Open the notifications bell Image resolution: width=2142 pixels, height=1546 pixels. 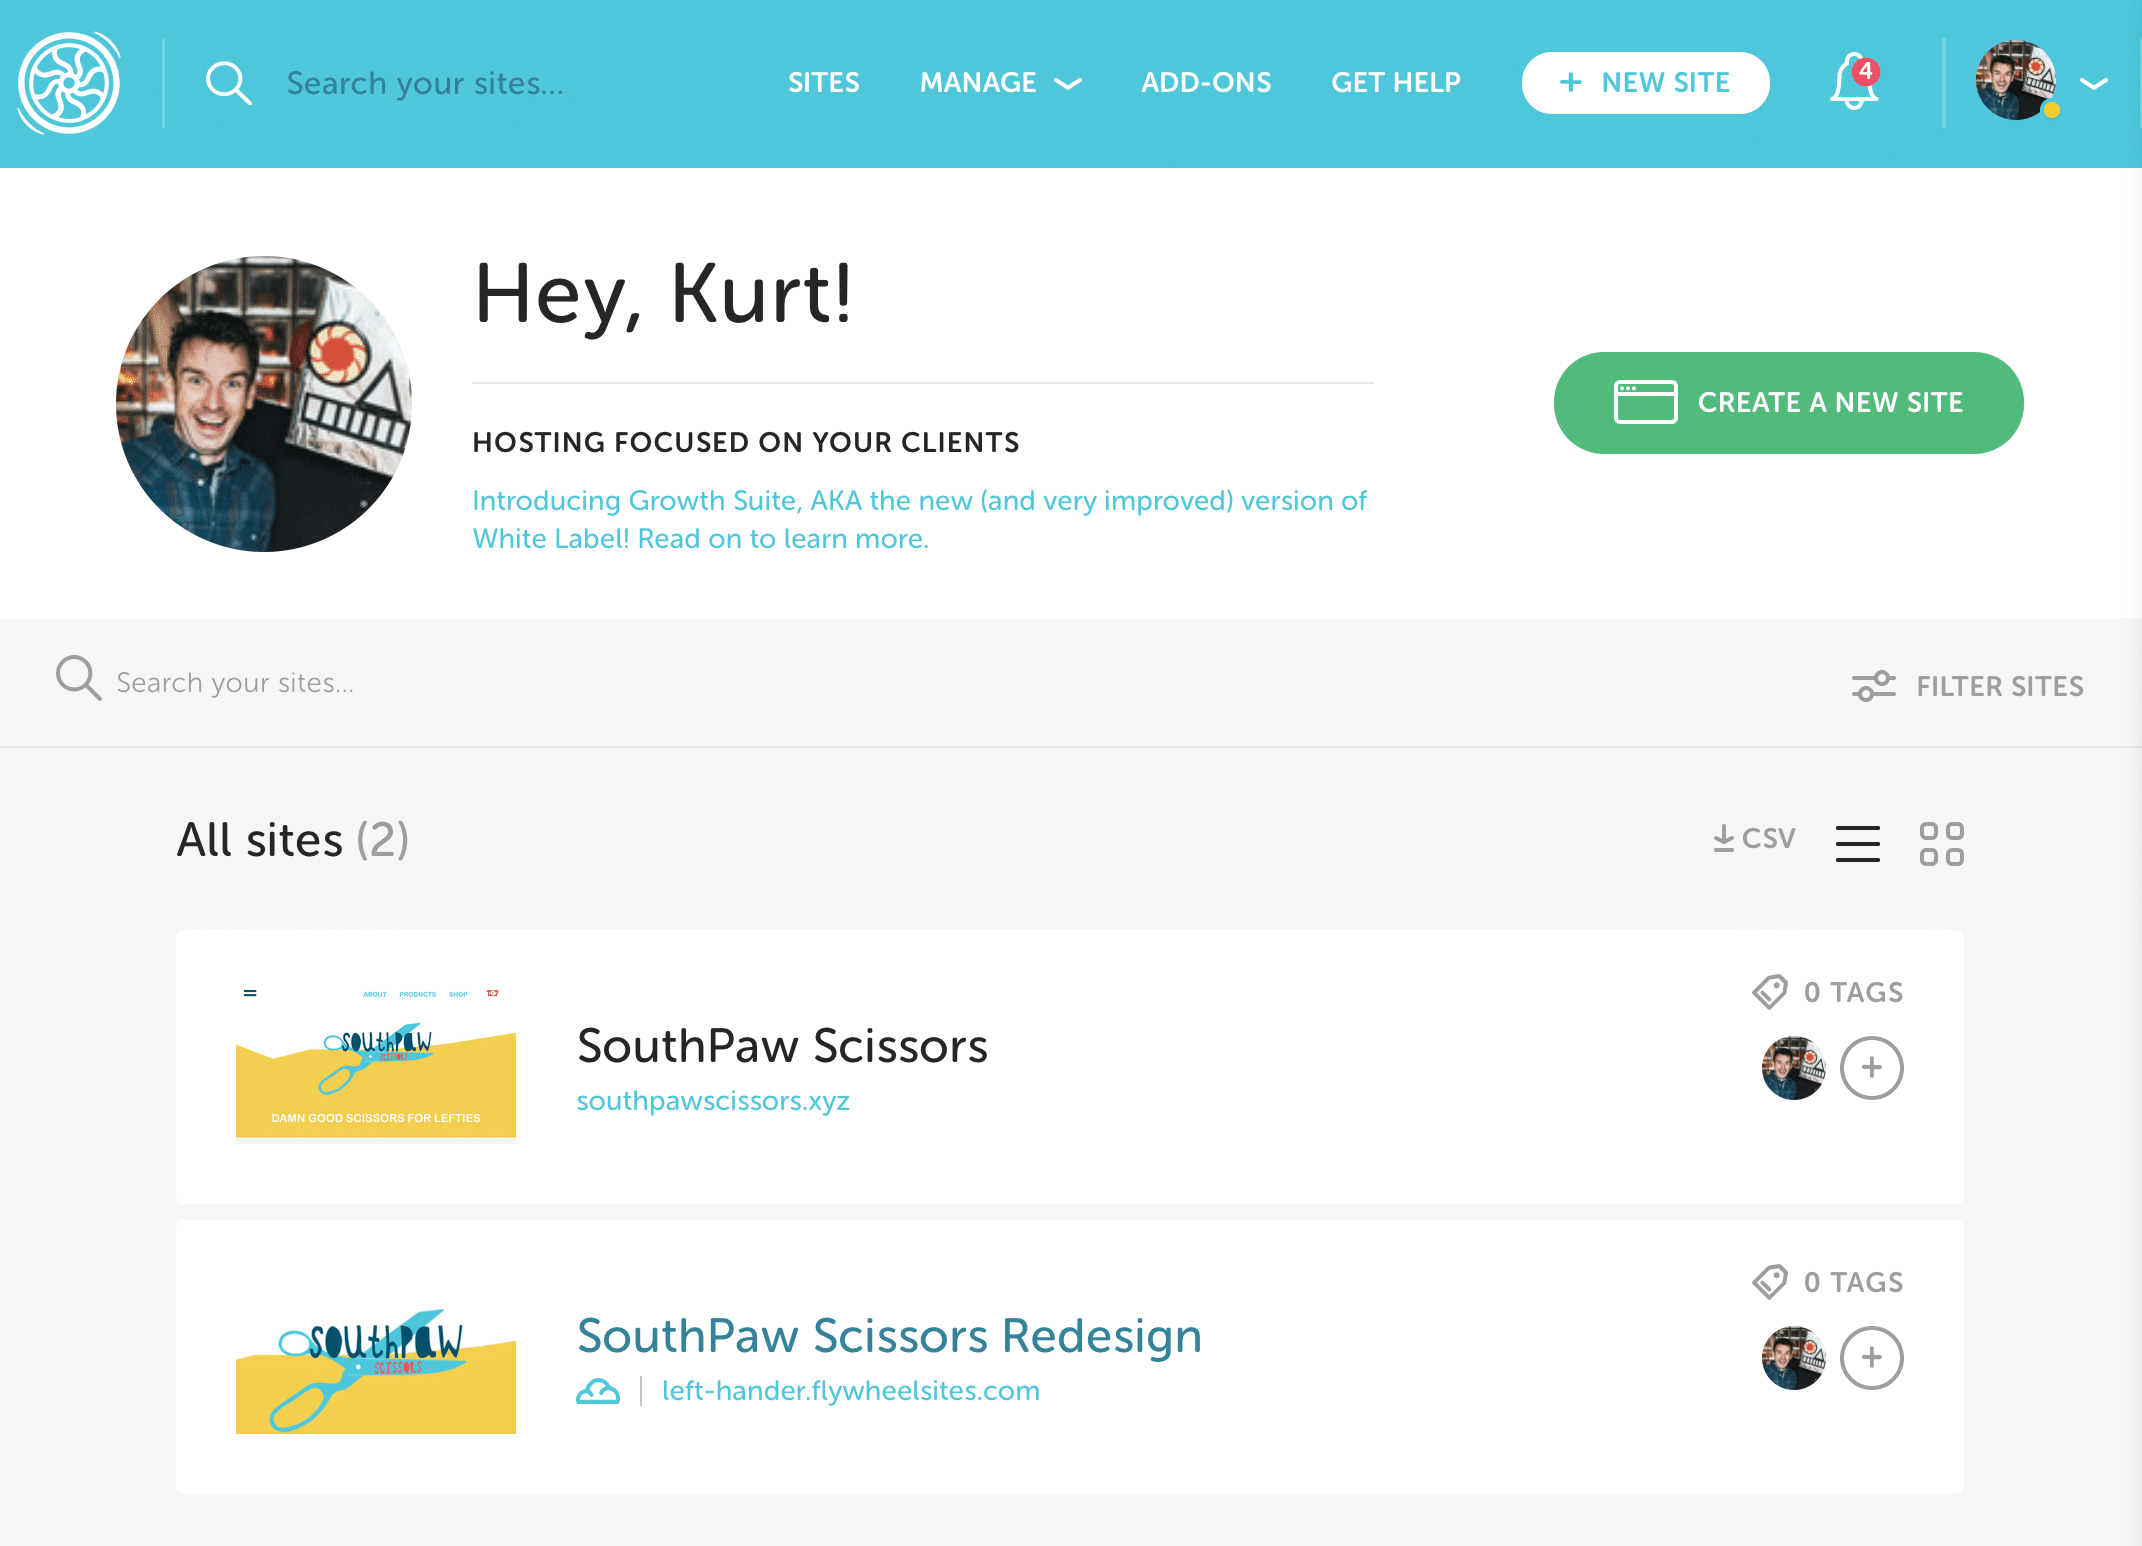pyautogui.click(x=1853, y=82)
